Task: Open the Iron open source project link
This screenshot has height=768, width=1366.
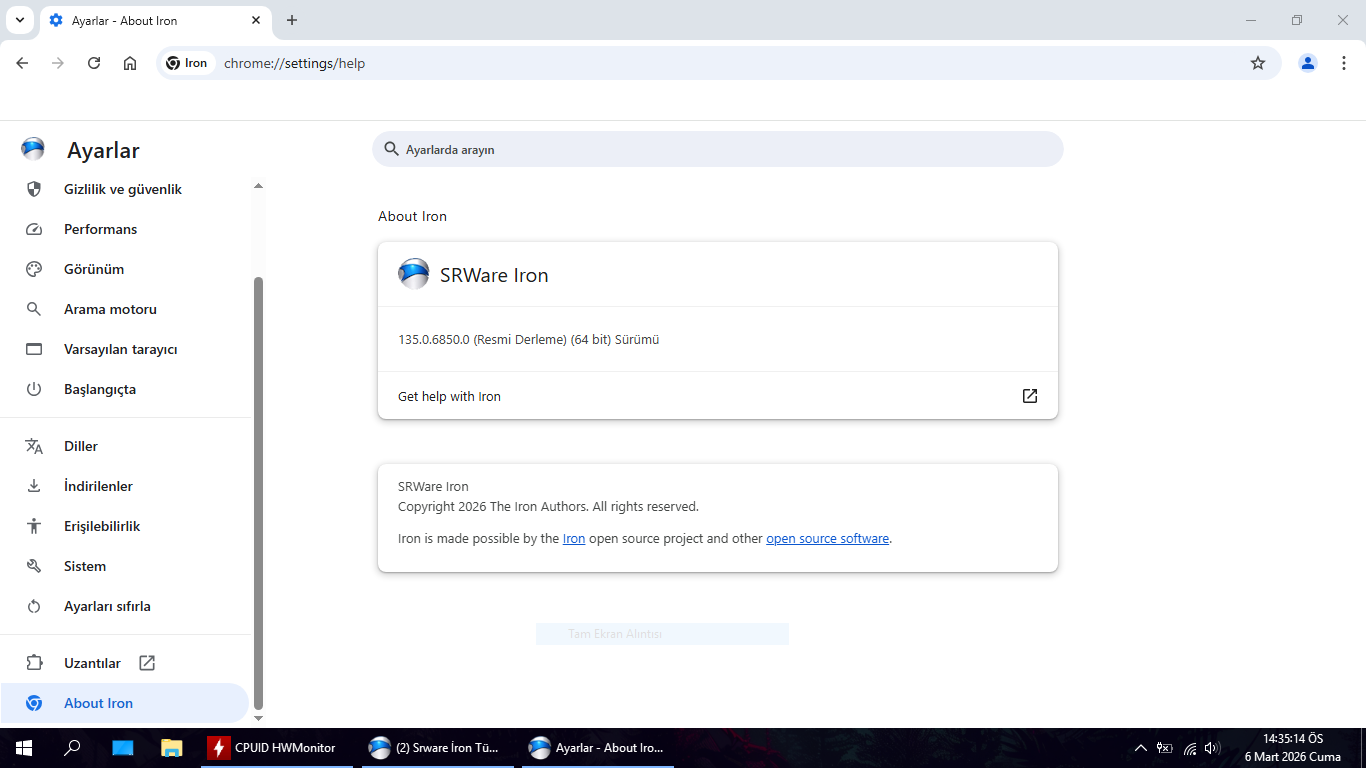Action: 574,538
